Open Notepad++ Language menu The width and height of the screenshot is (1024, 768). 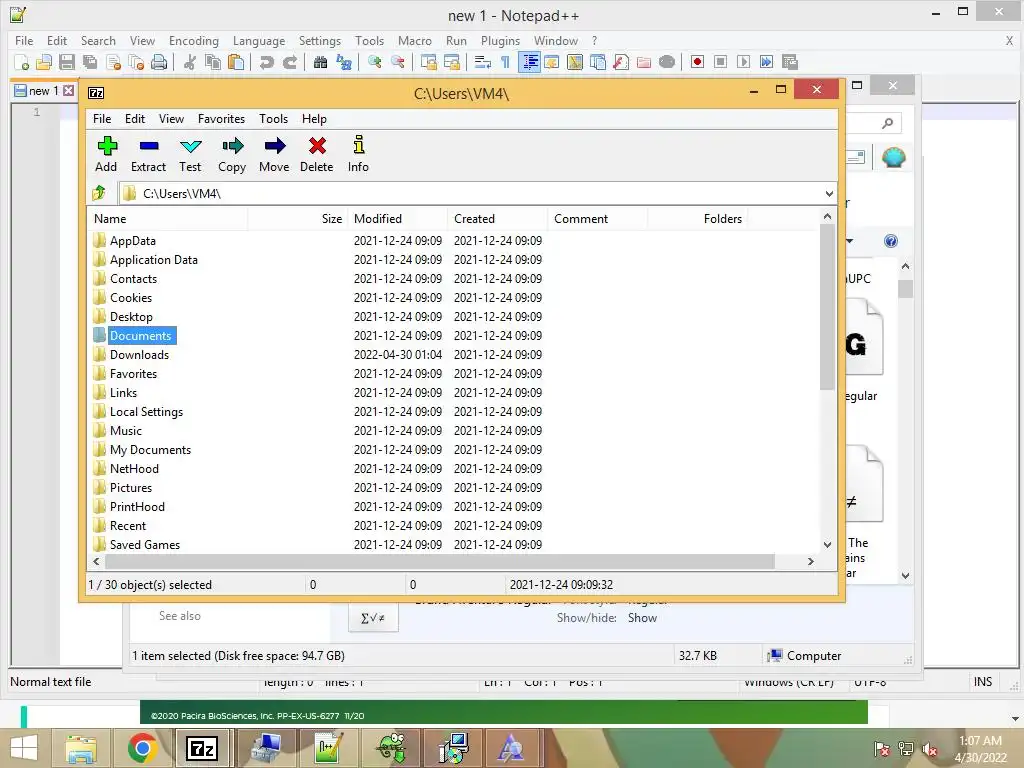click(x=259, y=40)
